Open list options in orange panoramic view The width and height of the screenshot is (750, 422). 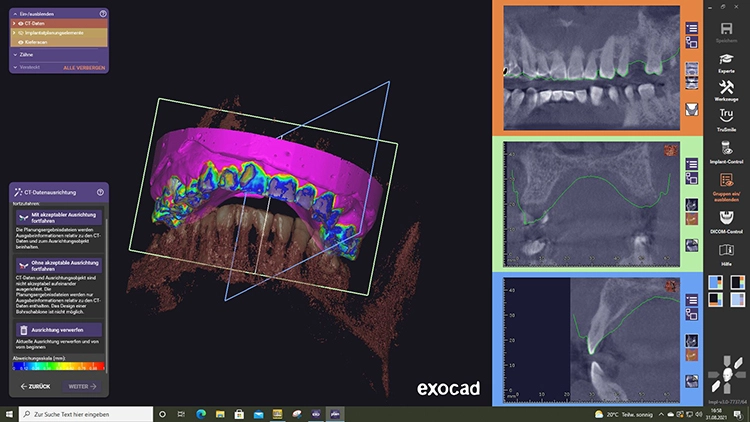tap(692, 28)
